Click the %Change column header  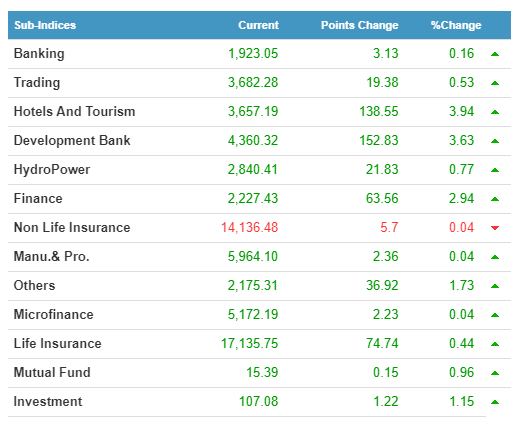(x=456, y=25)
